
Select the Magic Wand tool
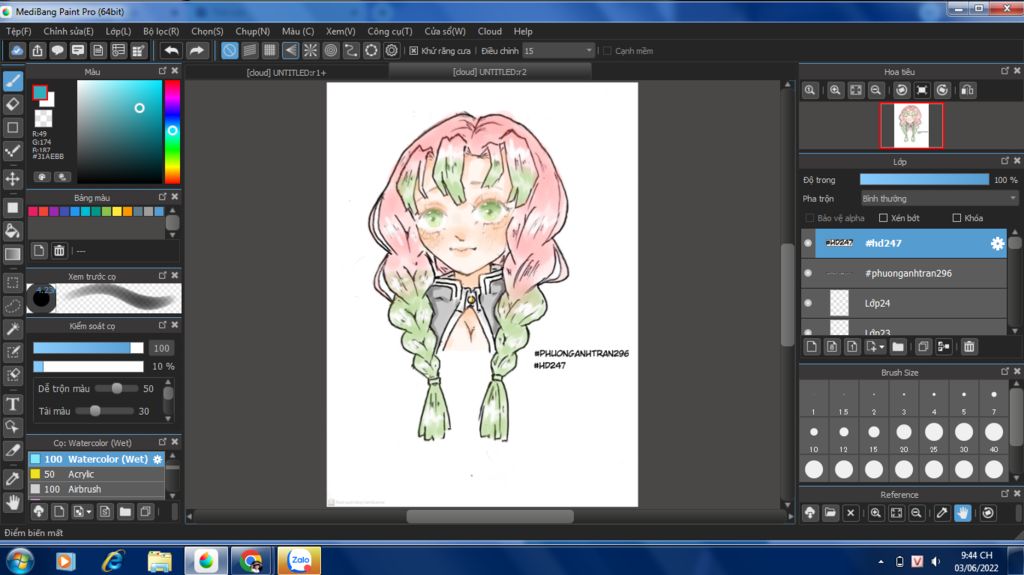pos(13,329)
